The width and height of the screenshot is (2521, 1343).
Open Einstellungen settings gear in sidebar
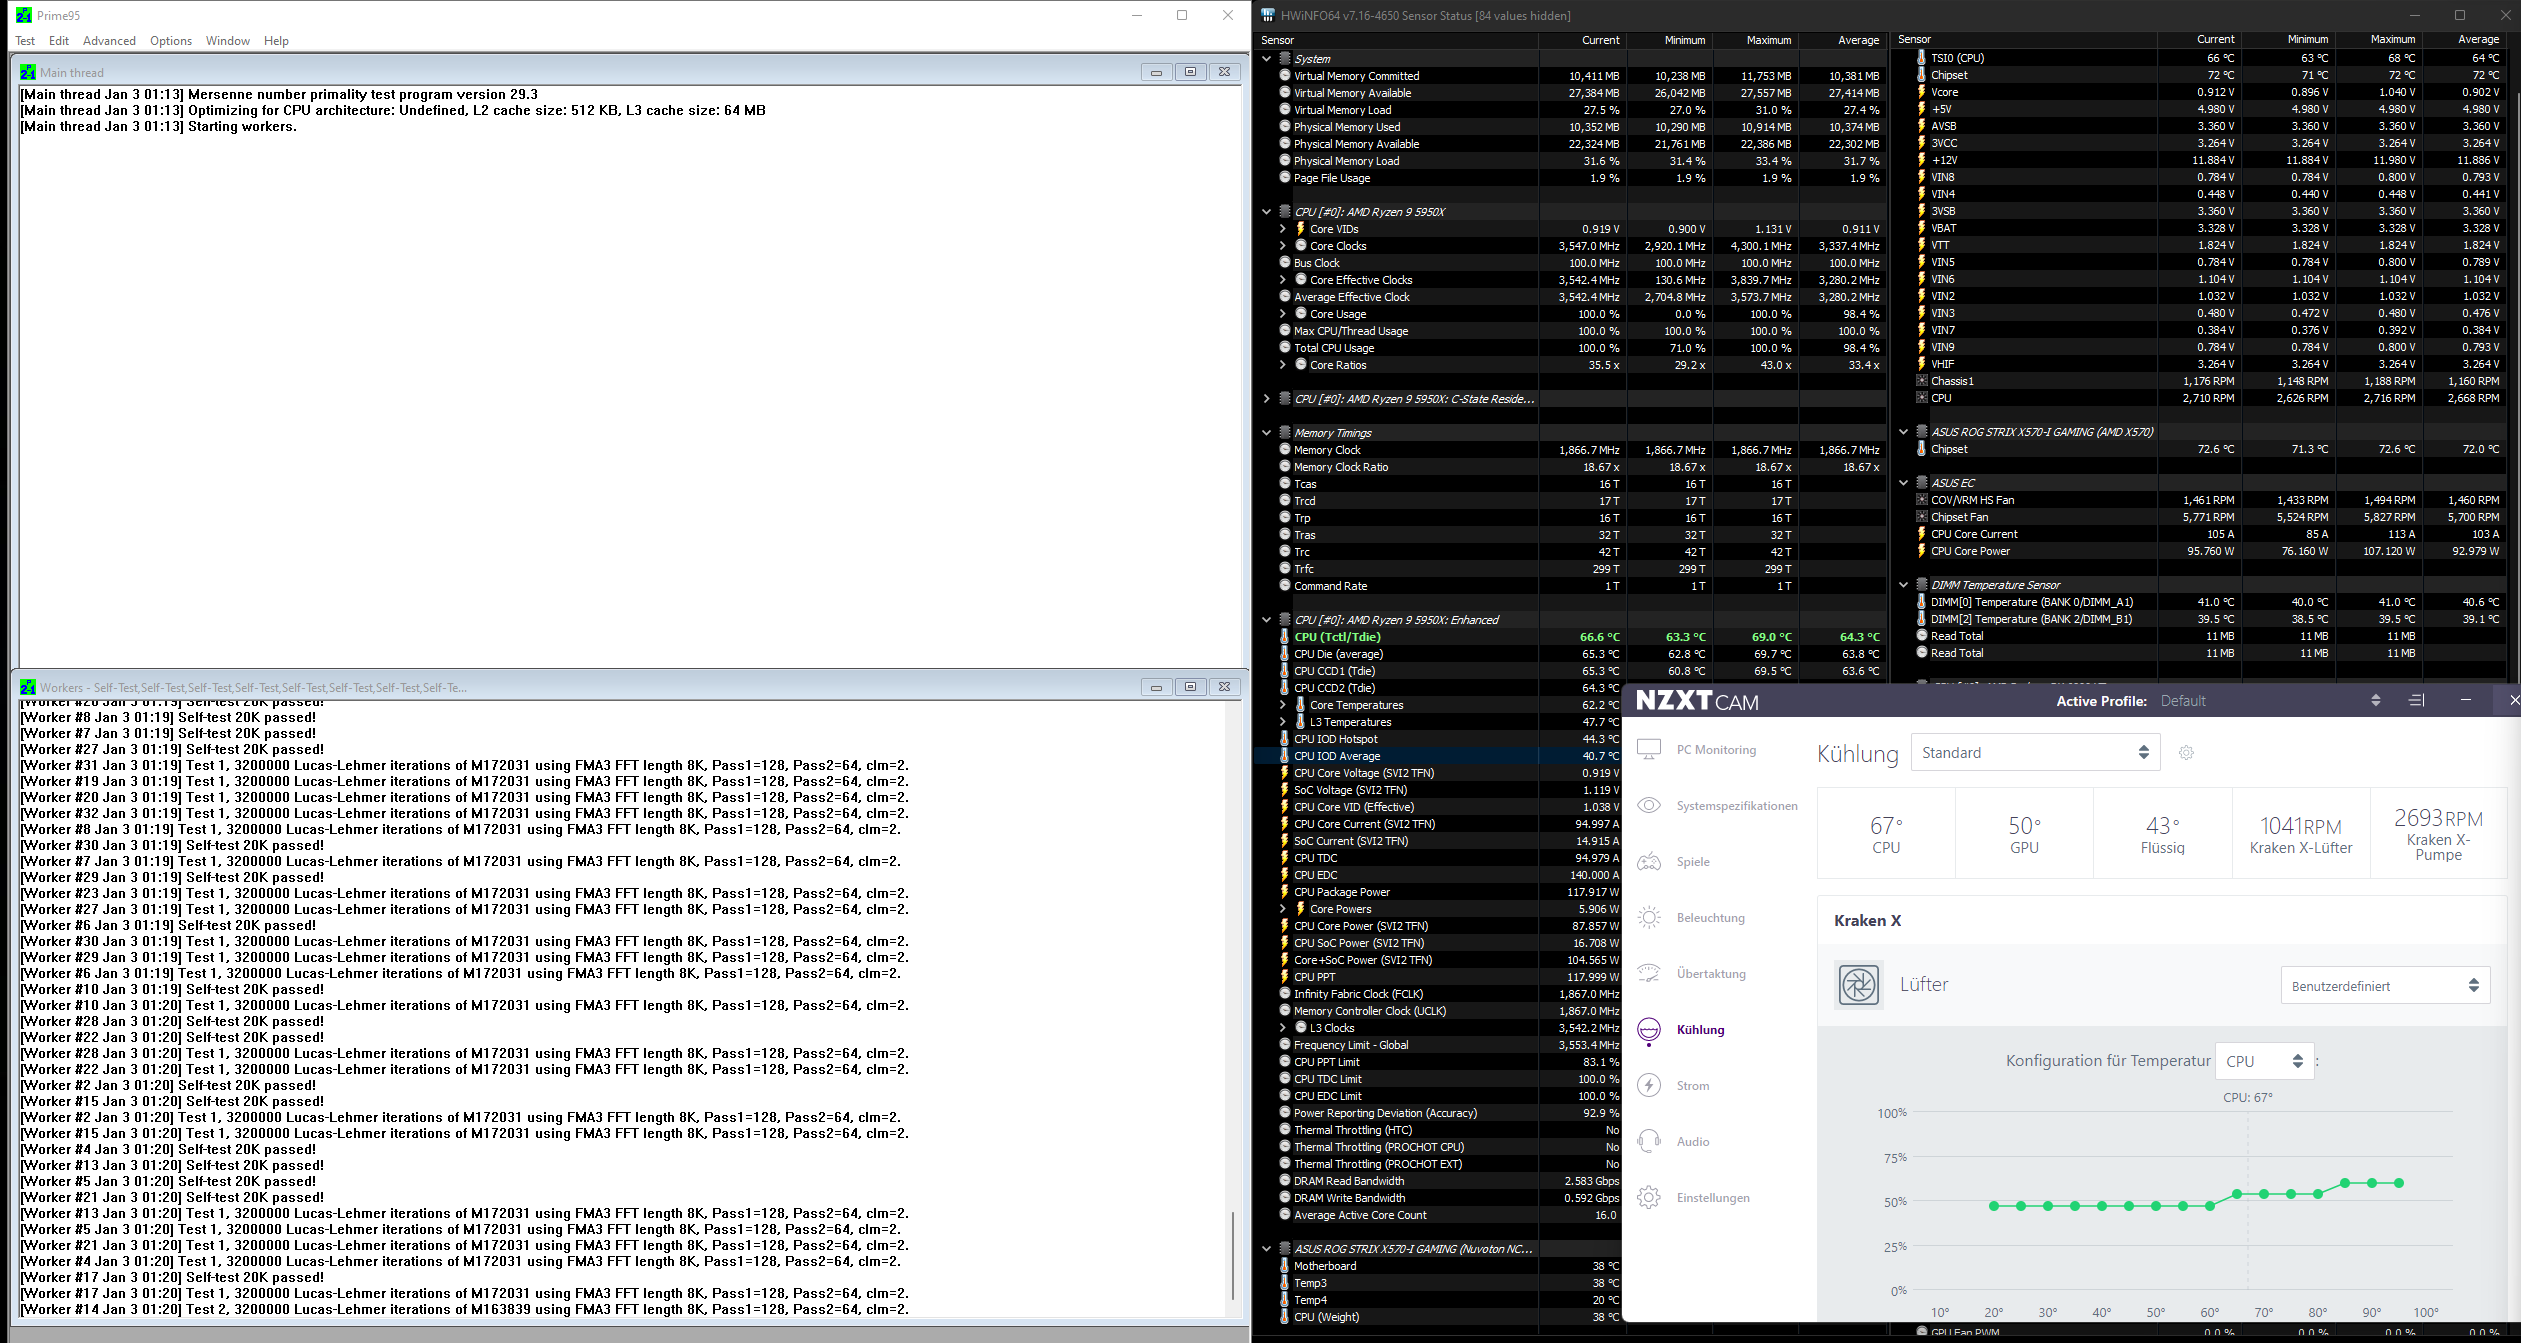1650,1198
